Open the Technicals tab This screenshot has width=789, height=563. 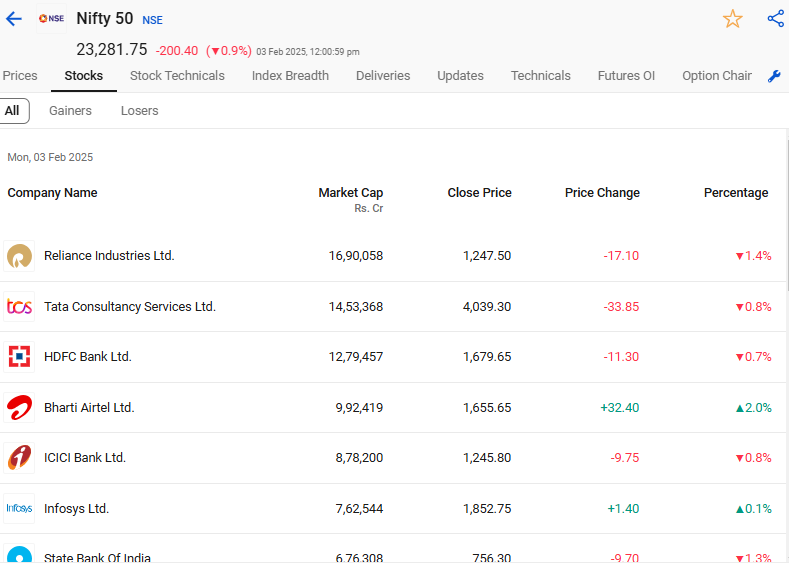pos(541,76)
